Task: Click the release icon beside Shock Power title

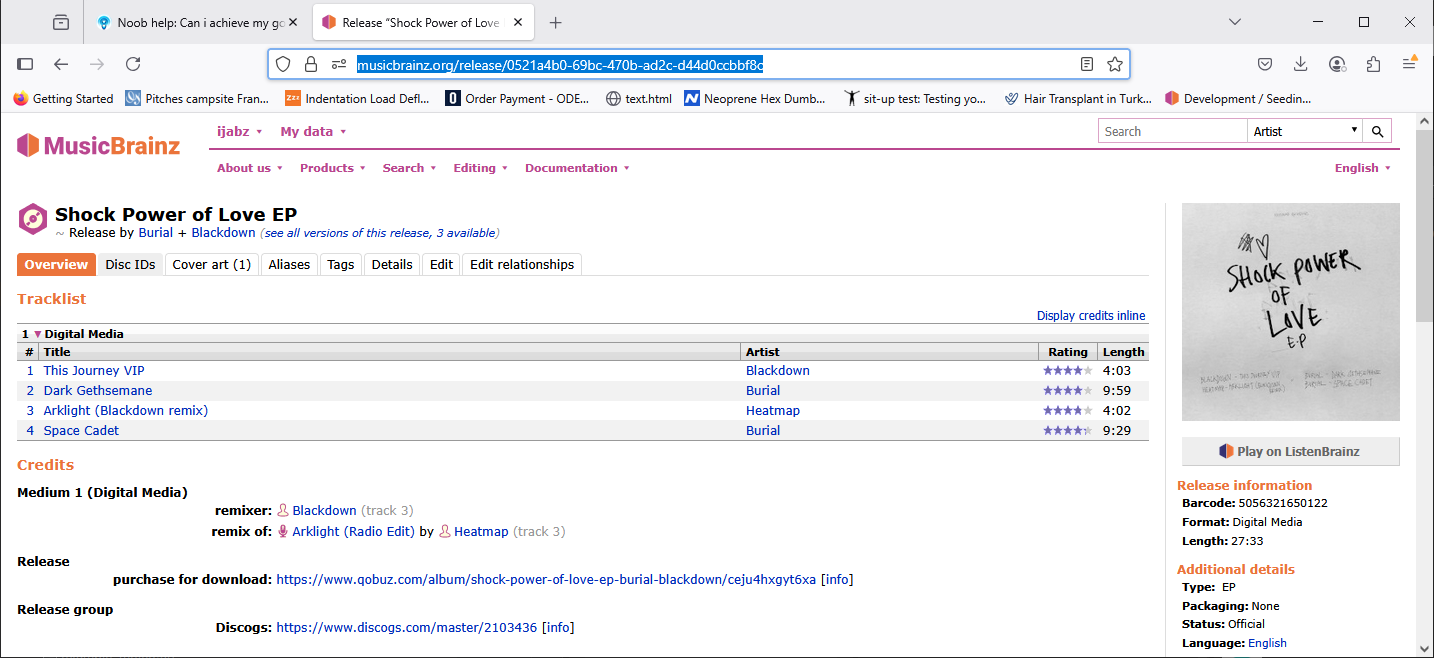Action: (33, 218)
